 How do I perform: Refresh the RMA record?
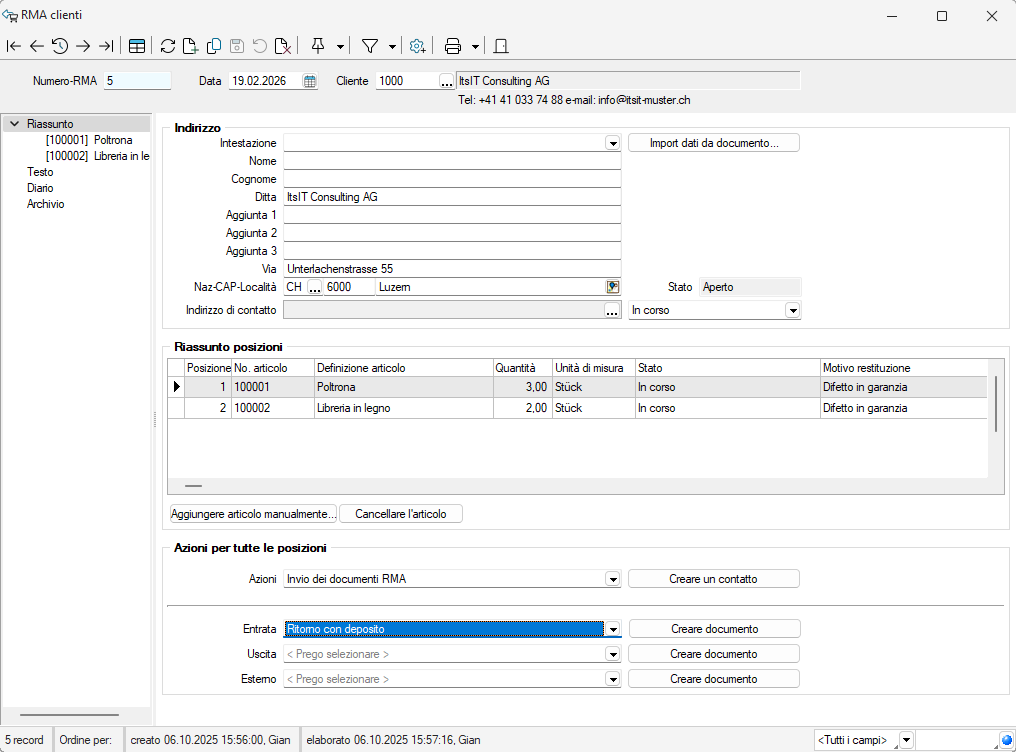pyautogui.click(x=168, y=46)
